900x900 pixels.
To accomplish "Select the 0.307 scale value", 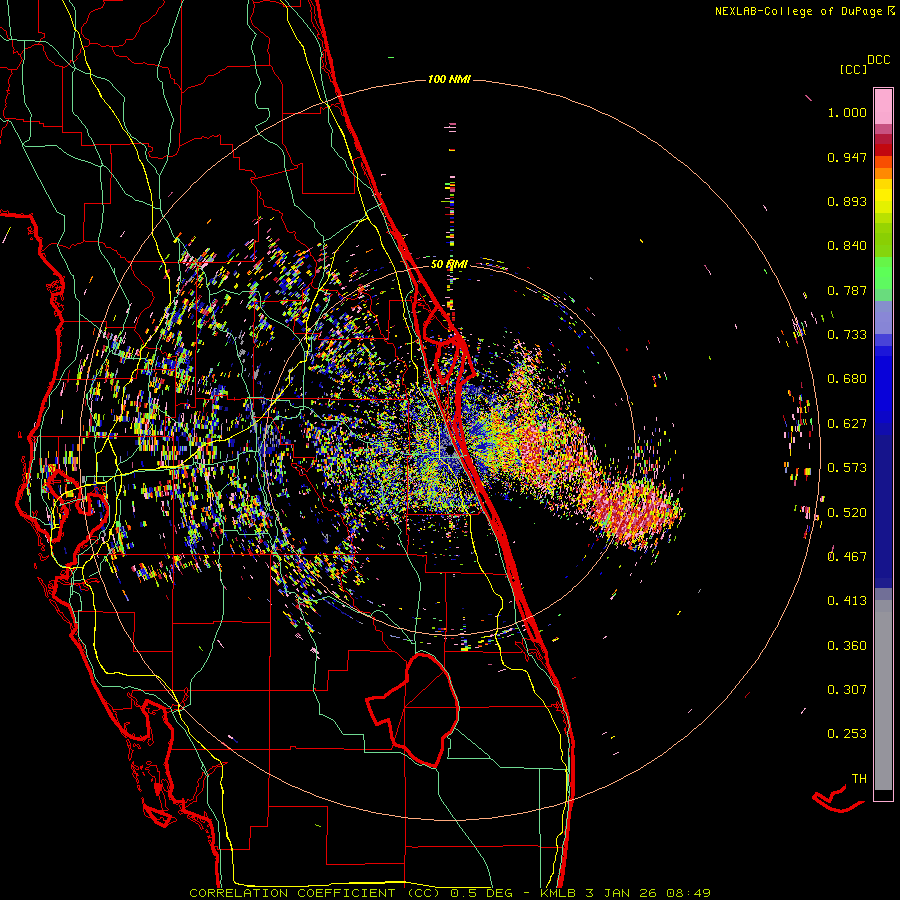I will click(x=847, y=690).
